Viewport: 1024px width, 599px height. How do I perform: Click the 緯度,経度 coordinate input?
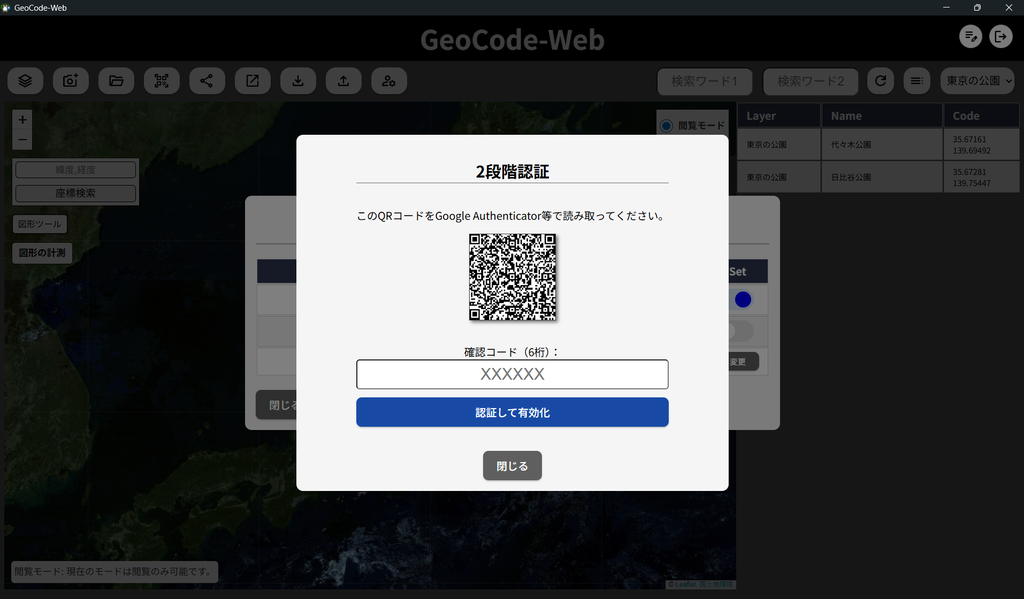[x=76, y=170]
